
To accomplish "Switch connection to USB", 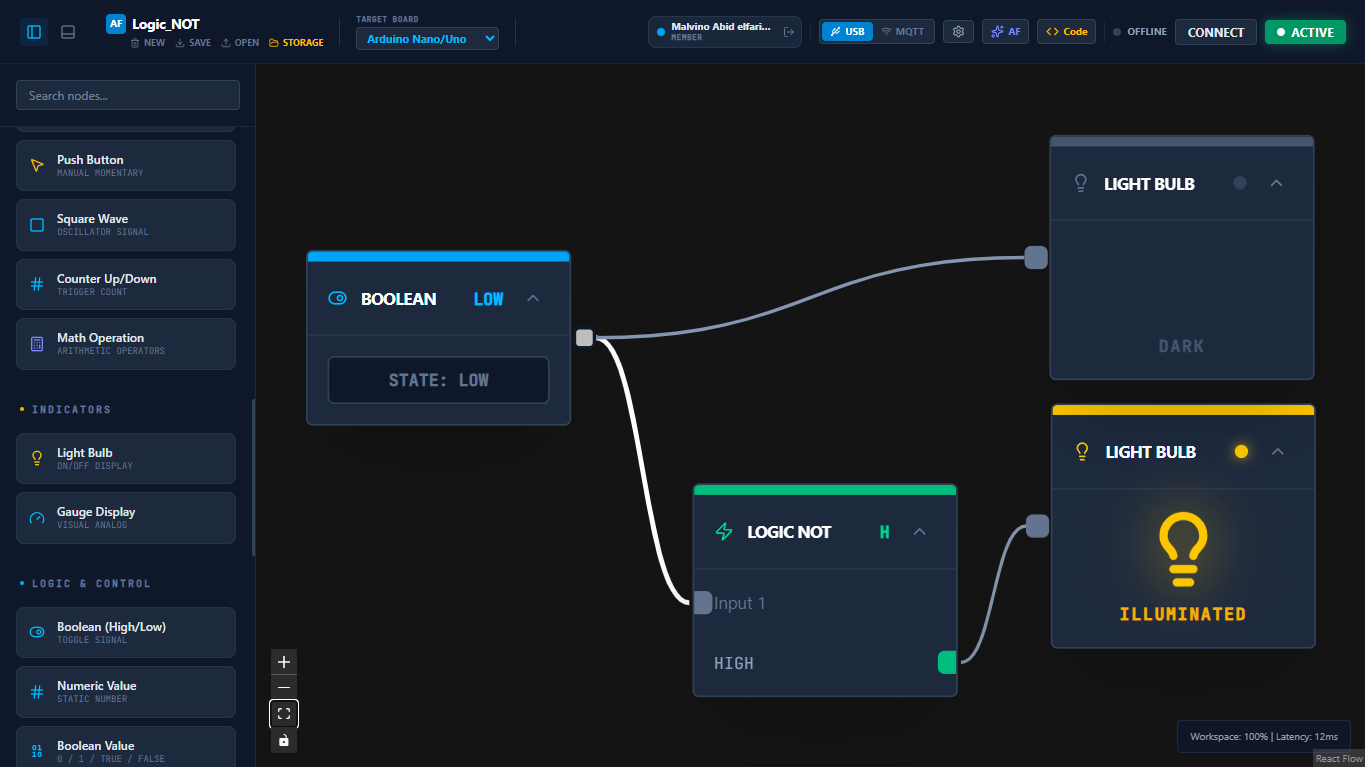I will tap(847, 32).
